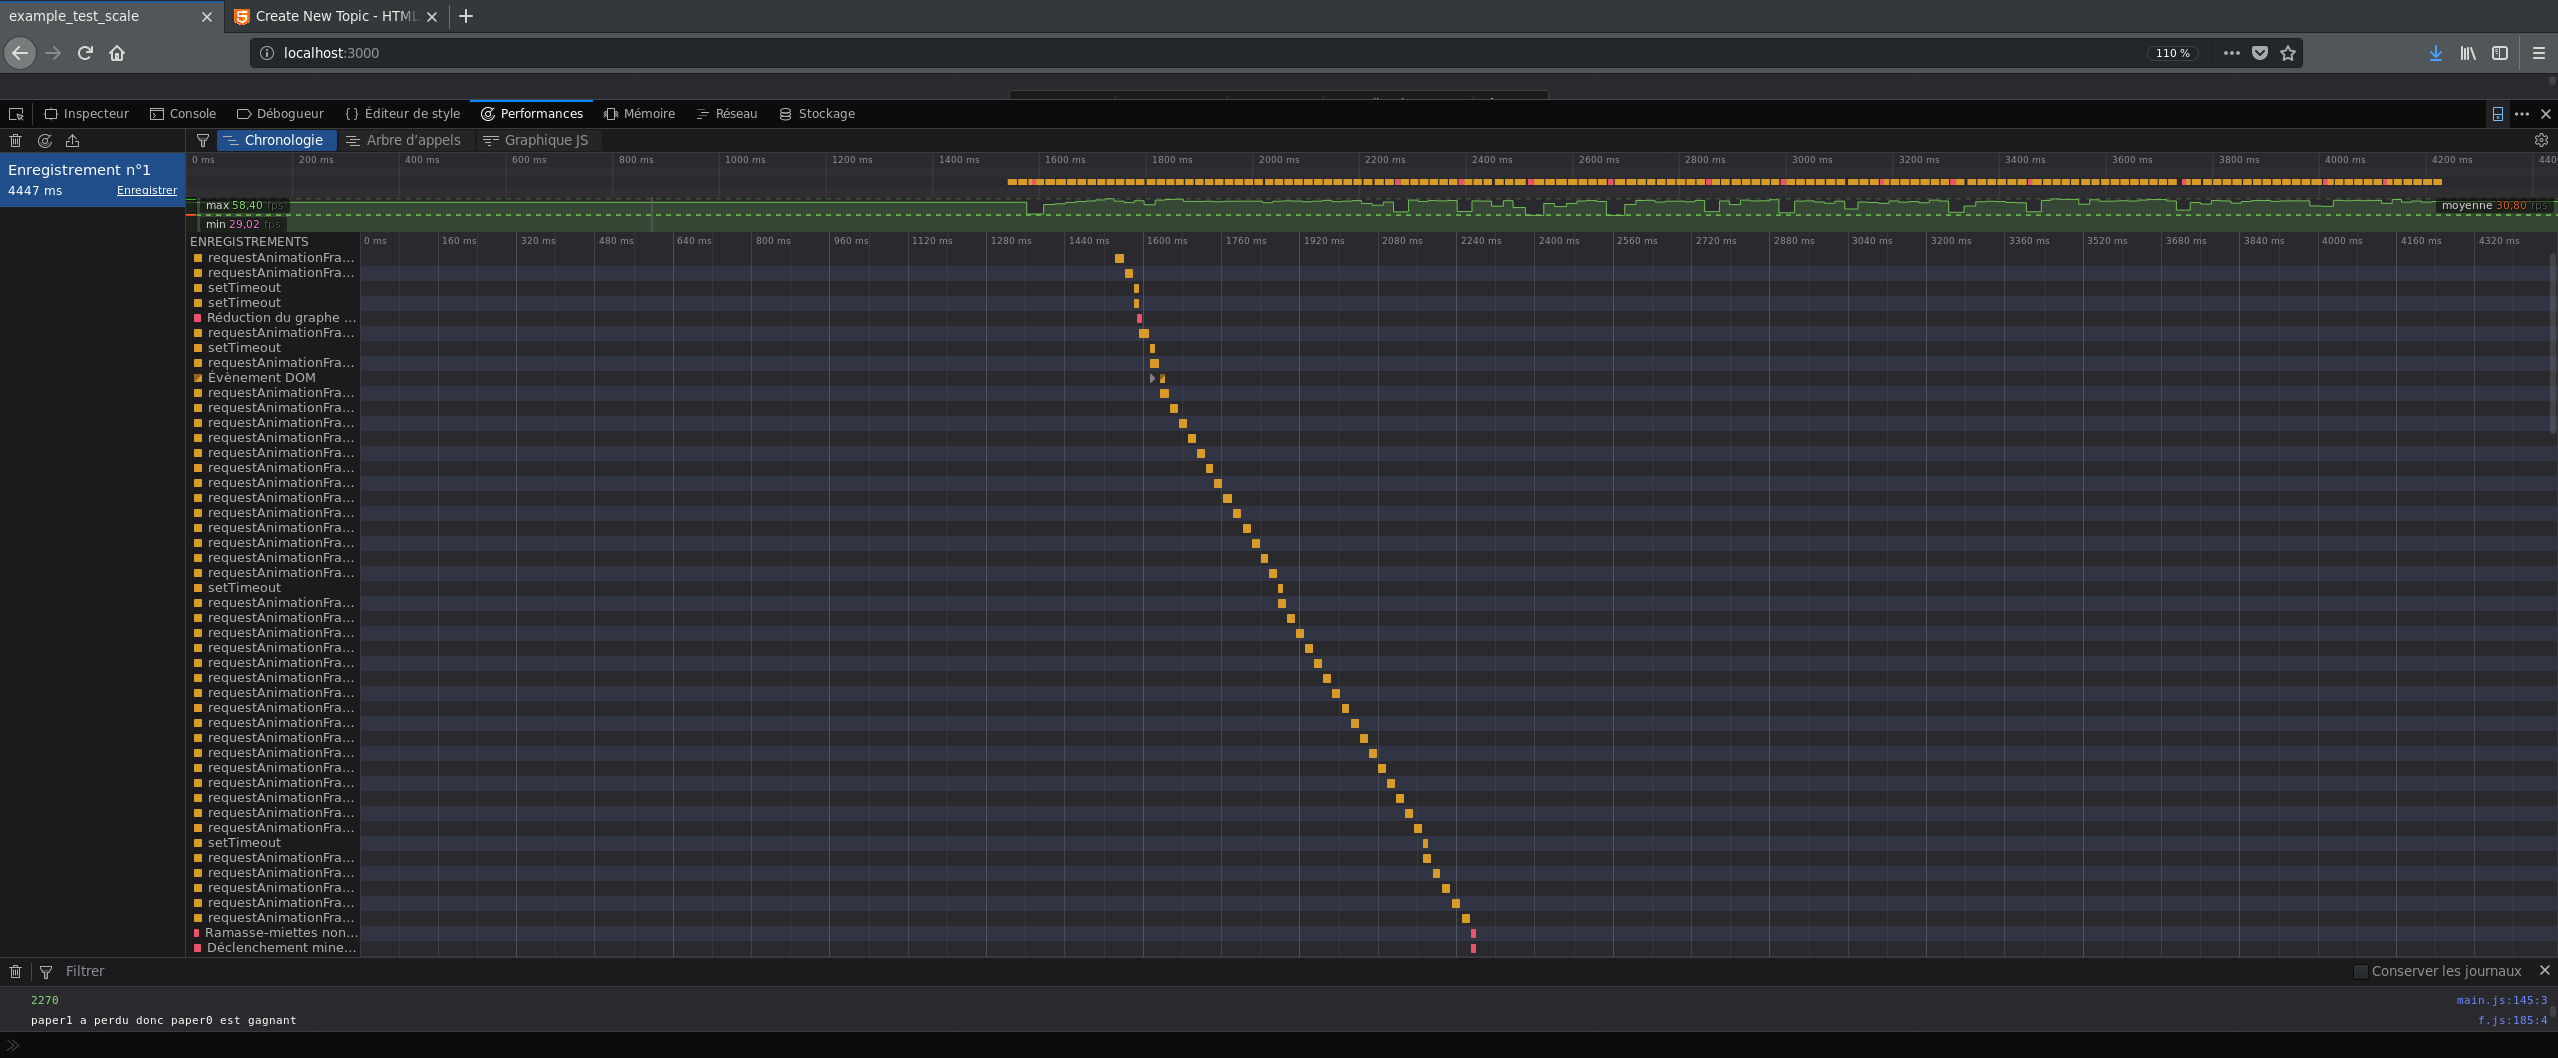
Task: Close the developer tools panel
Action: coord(2546,114)
